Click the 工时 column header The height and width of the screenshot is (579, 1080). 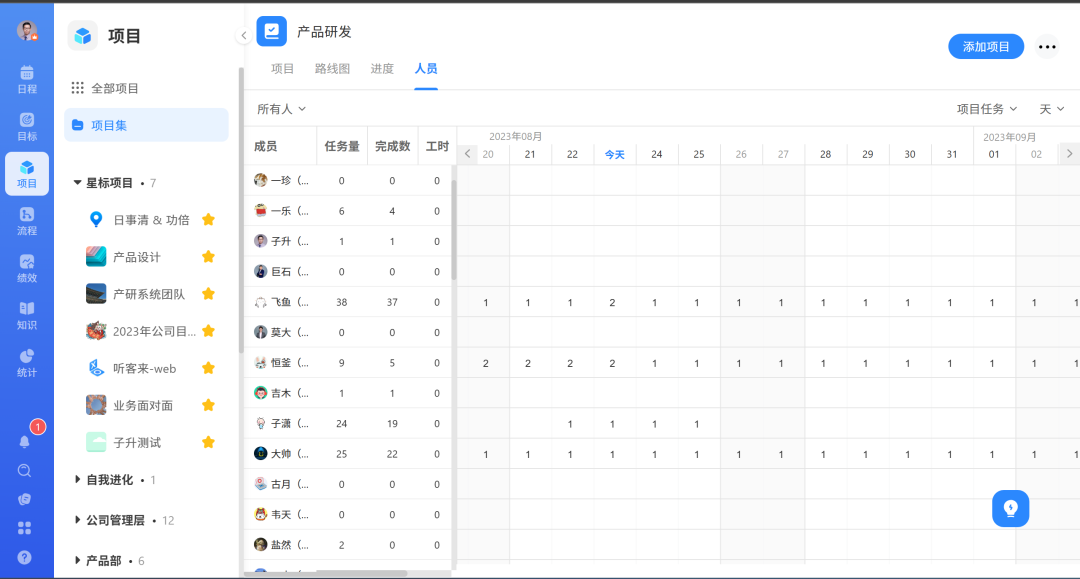(x=437, y=146)
